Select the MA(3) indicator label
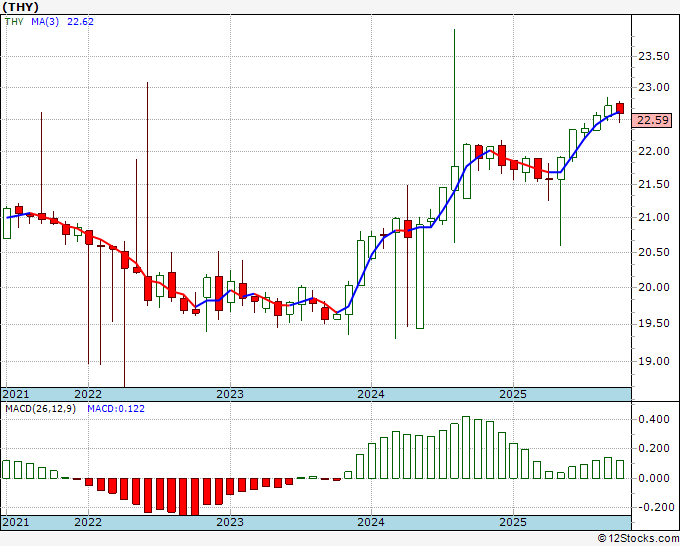680x546 pixels. [x=45, y=22]
